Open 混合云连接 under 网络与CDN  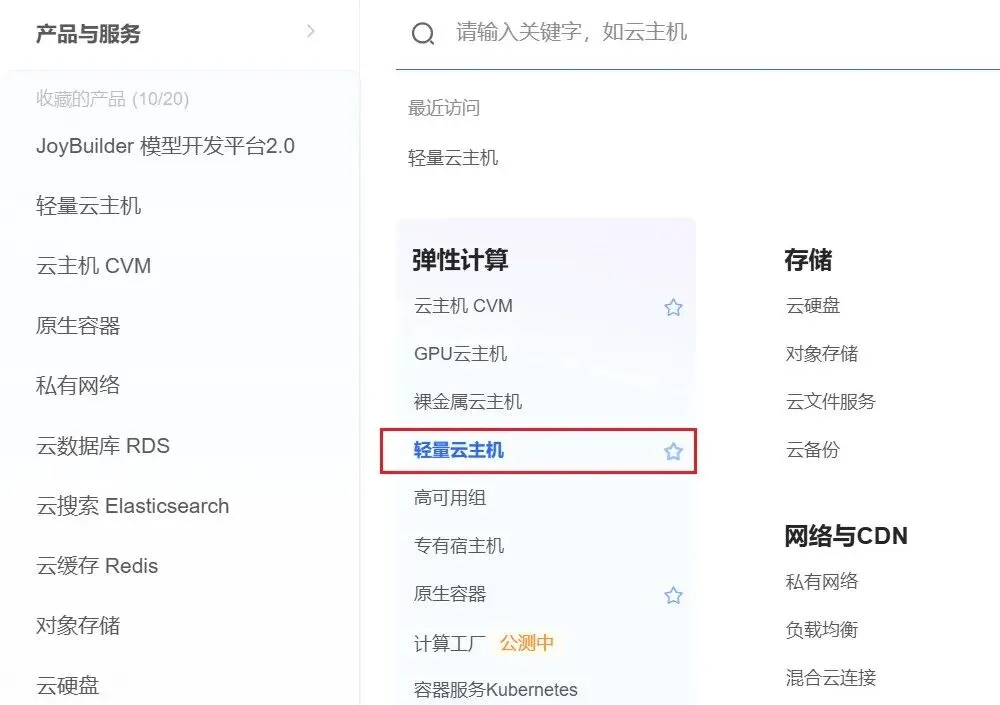point(830,678)
